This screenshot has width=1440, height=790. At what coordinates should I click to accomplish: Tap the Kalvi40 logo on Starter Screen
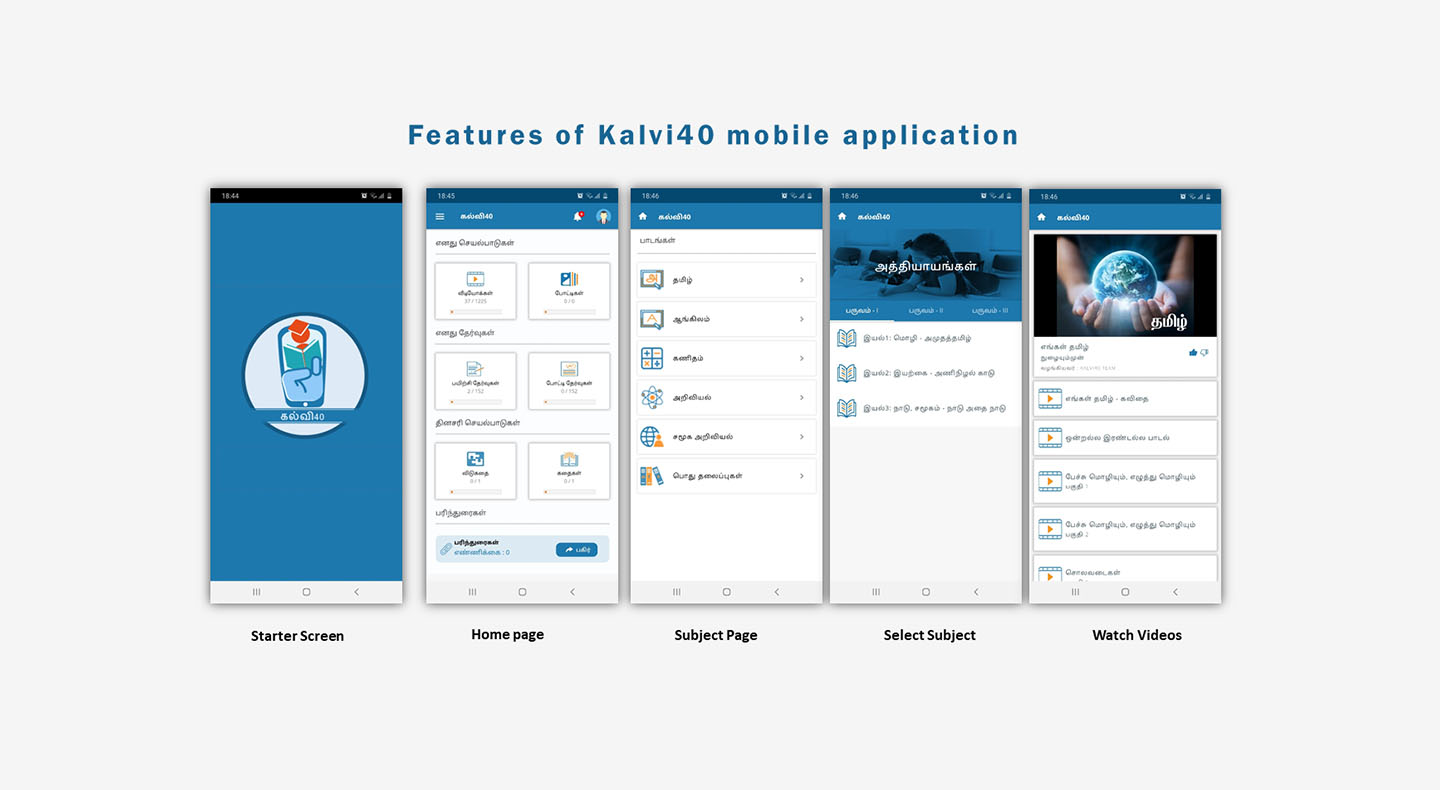304,375
